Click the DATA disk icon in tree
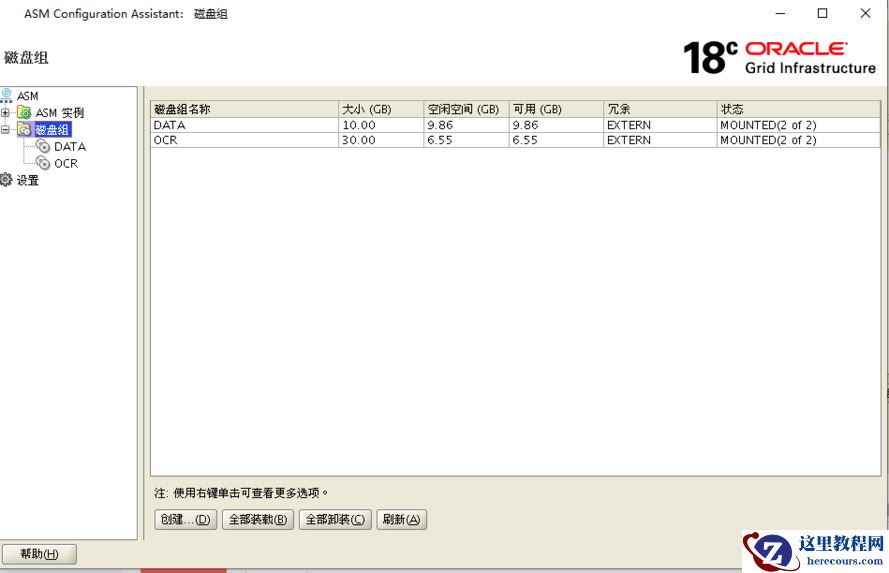This screenshot has height=573, width=889. (43, 146)
